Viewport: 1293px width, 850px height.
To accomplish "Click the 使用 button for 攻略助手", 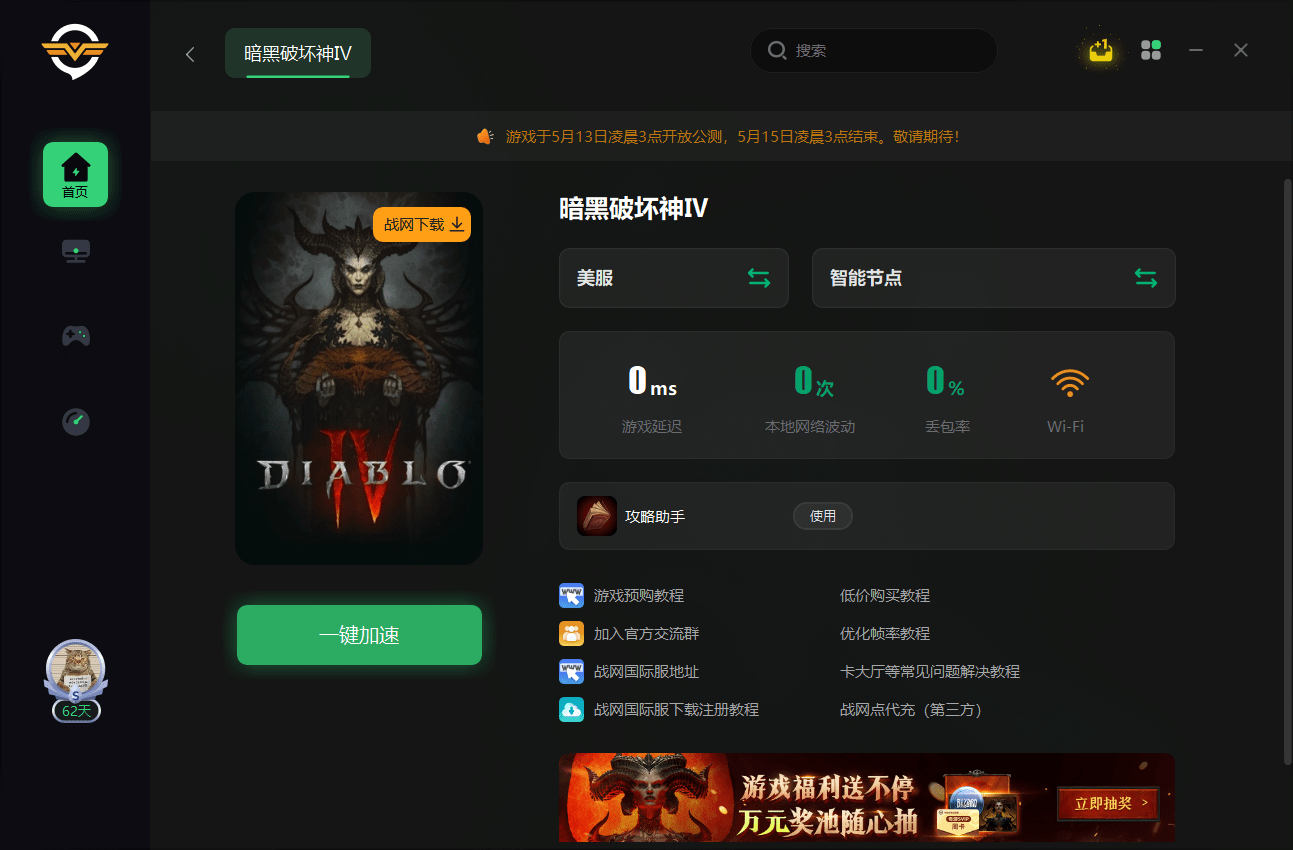I will pyautogui.click(x=823, y=516).
